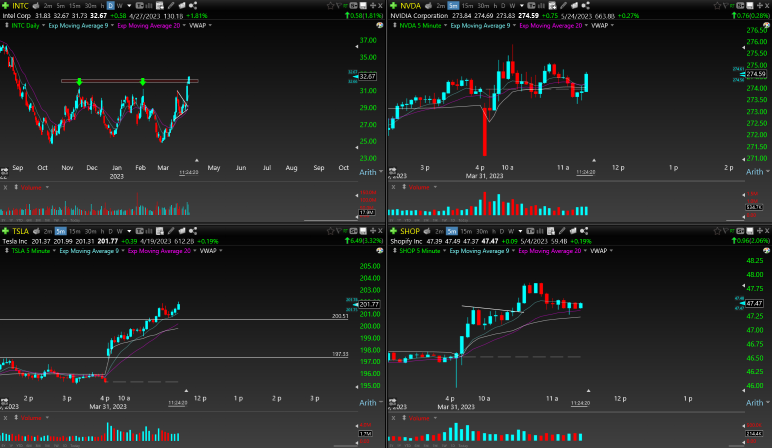Click the piggy bank icon next to INTC symbol
Screen dimensions: 772x448
tap(36, 5)
